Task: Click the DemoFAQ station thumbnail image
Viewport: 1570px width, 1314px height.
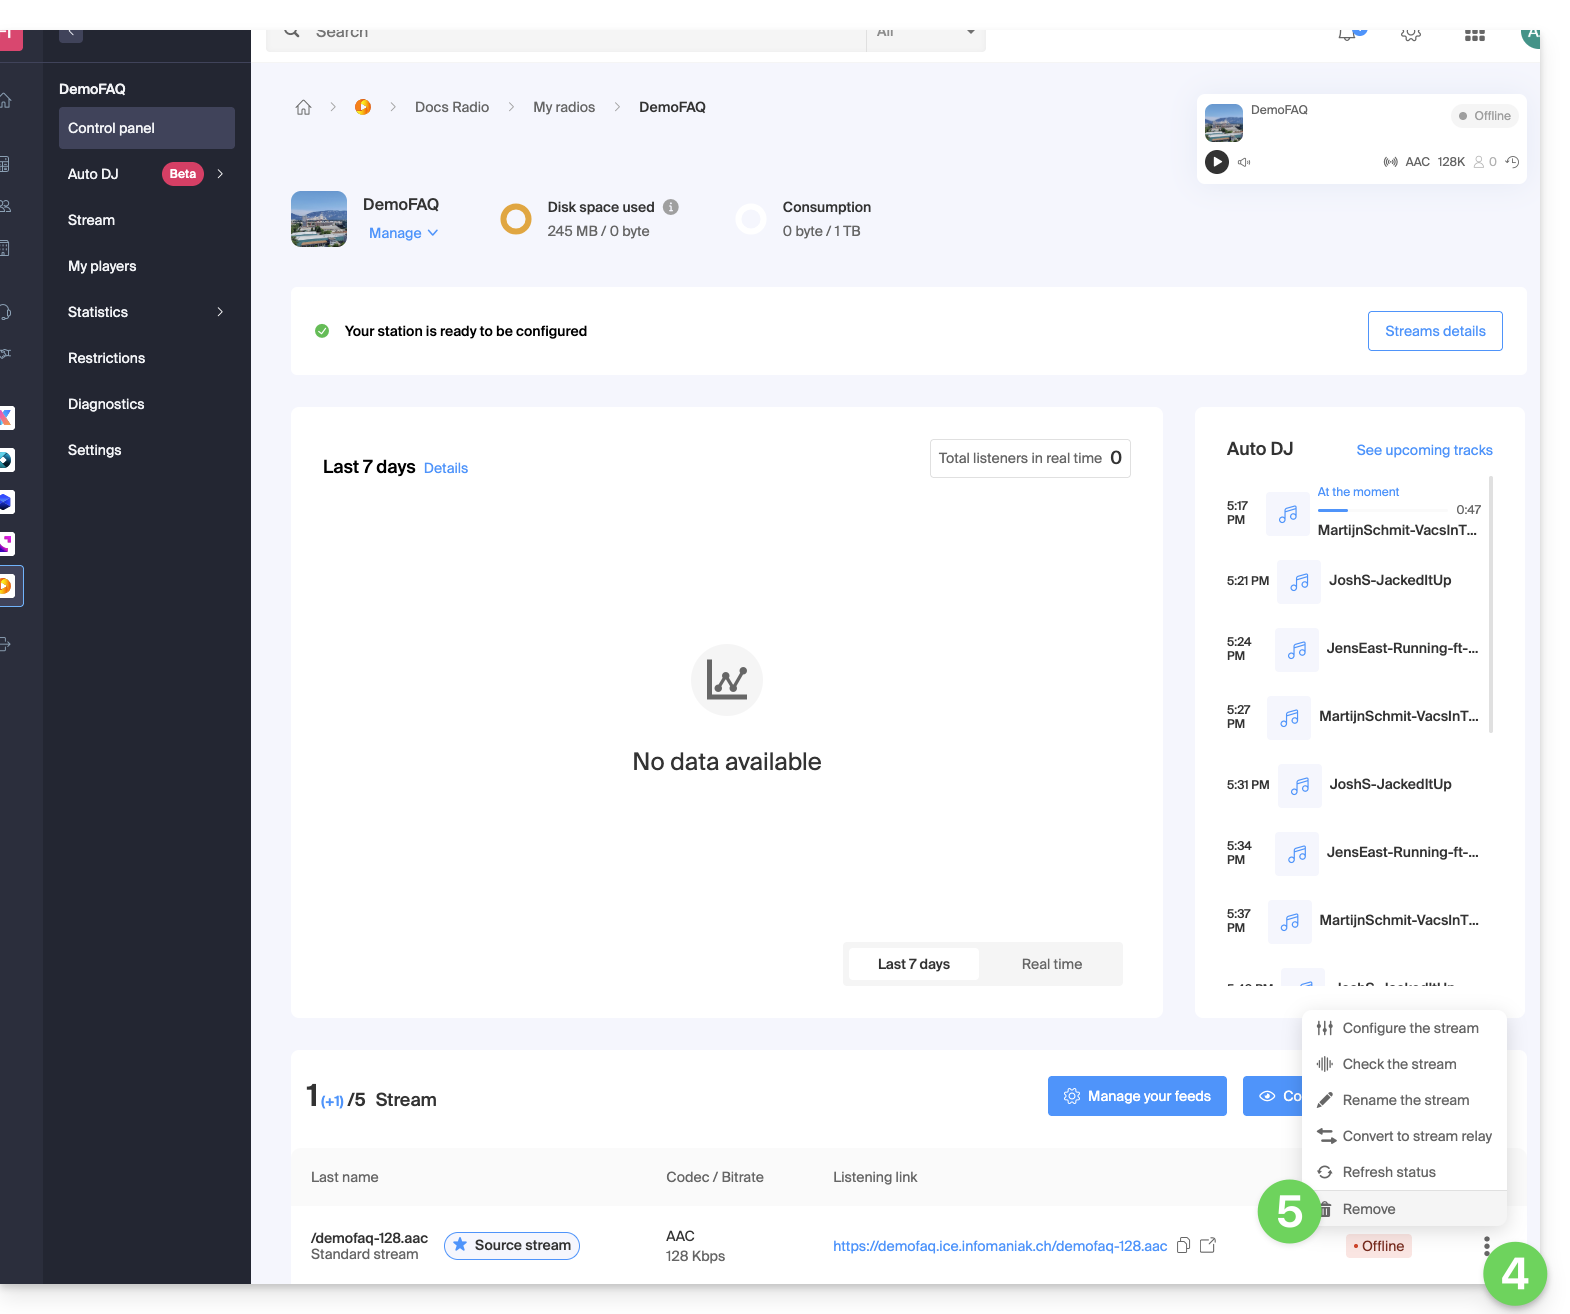Action: click(319, 219)
